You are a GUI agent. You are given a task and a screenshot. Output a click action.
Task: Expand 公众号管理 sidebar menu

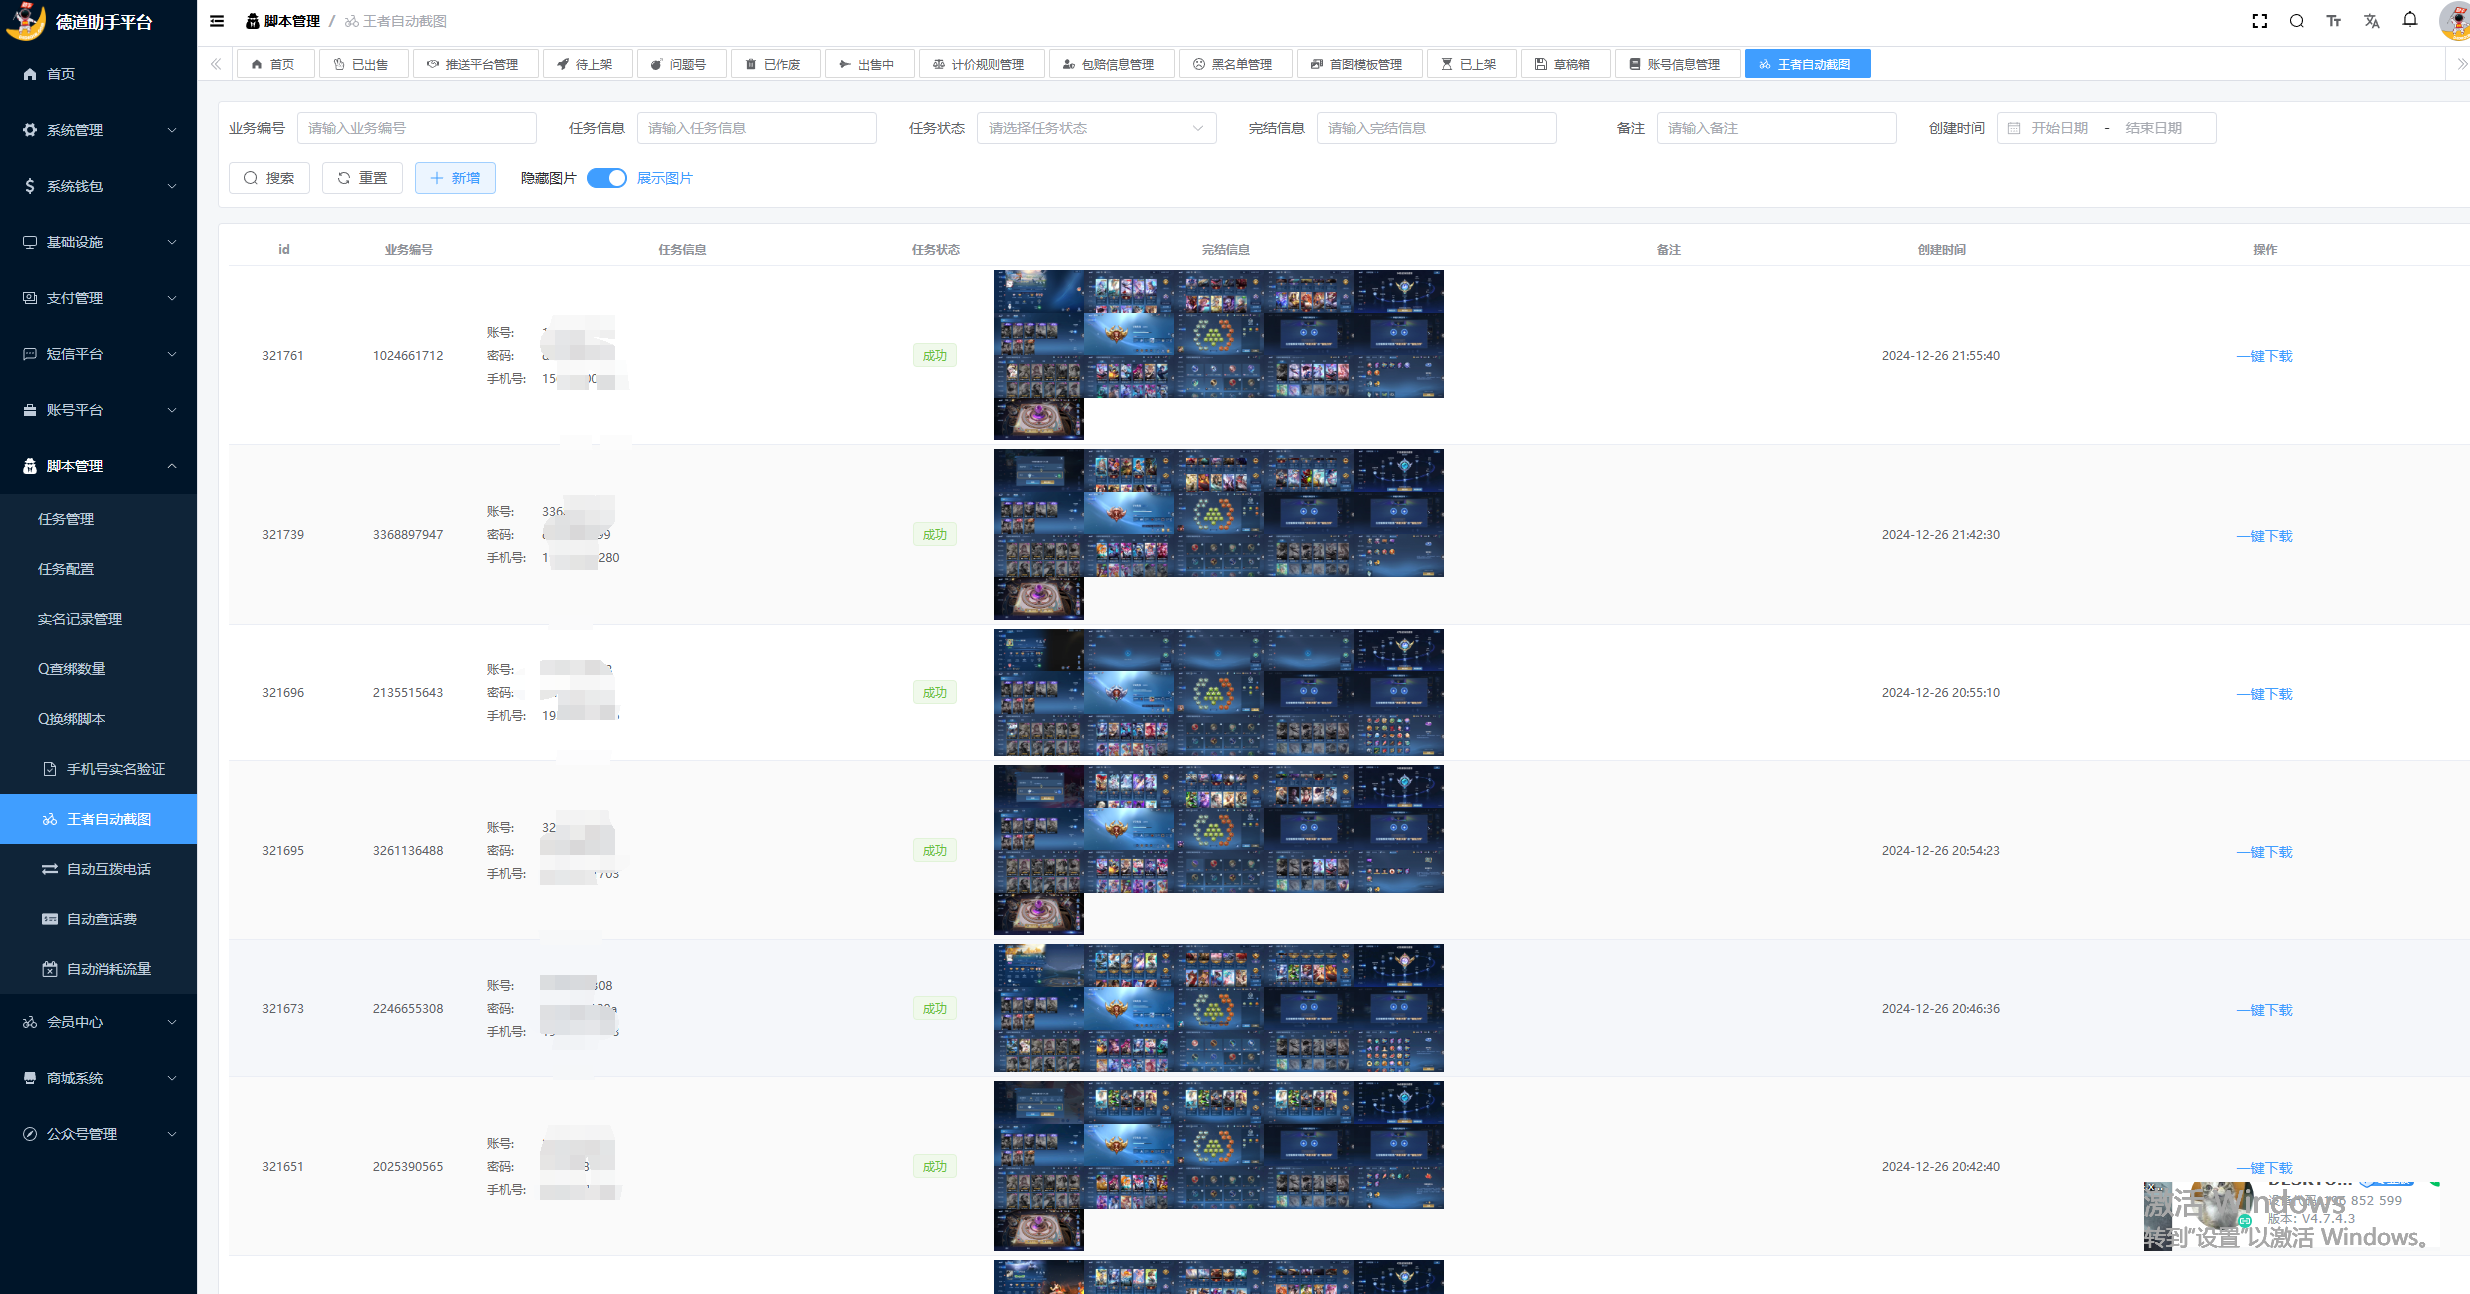pyautogui.click(x=98, y=1134)
